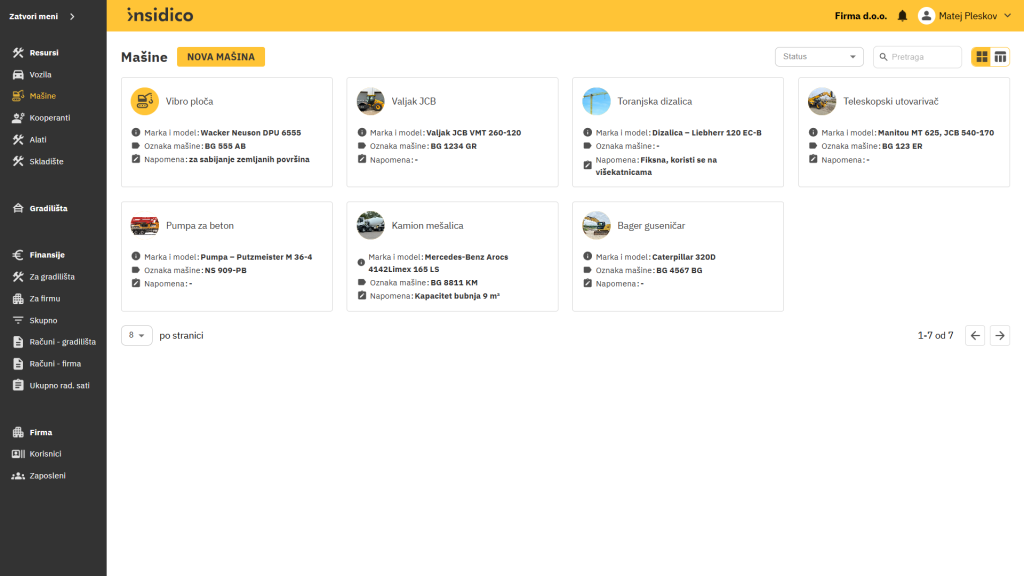Open the Toranjska dizalica card title
Viewport: 1024px width, 576px height.
point(654,101)
